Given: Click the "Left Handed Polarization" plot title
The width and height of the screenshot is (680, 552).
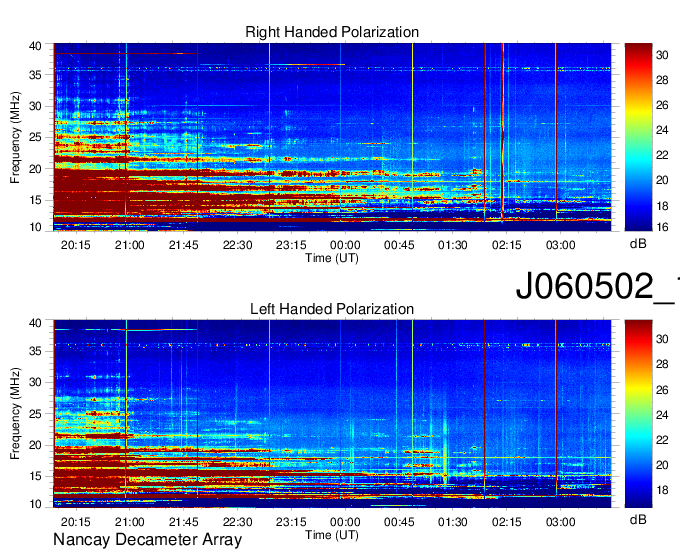Looking at the screenshot, I should pyautogui.click(x=332, y=309).
